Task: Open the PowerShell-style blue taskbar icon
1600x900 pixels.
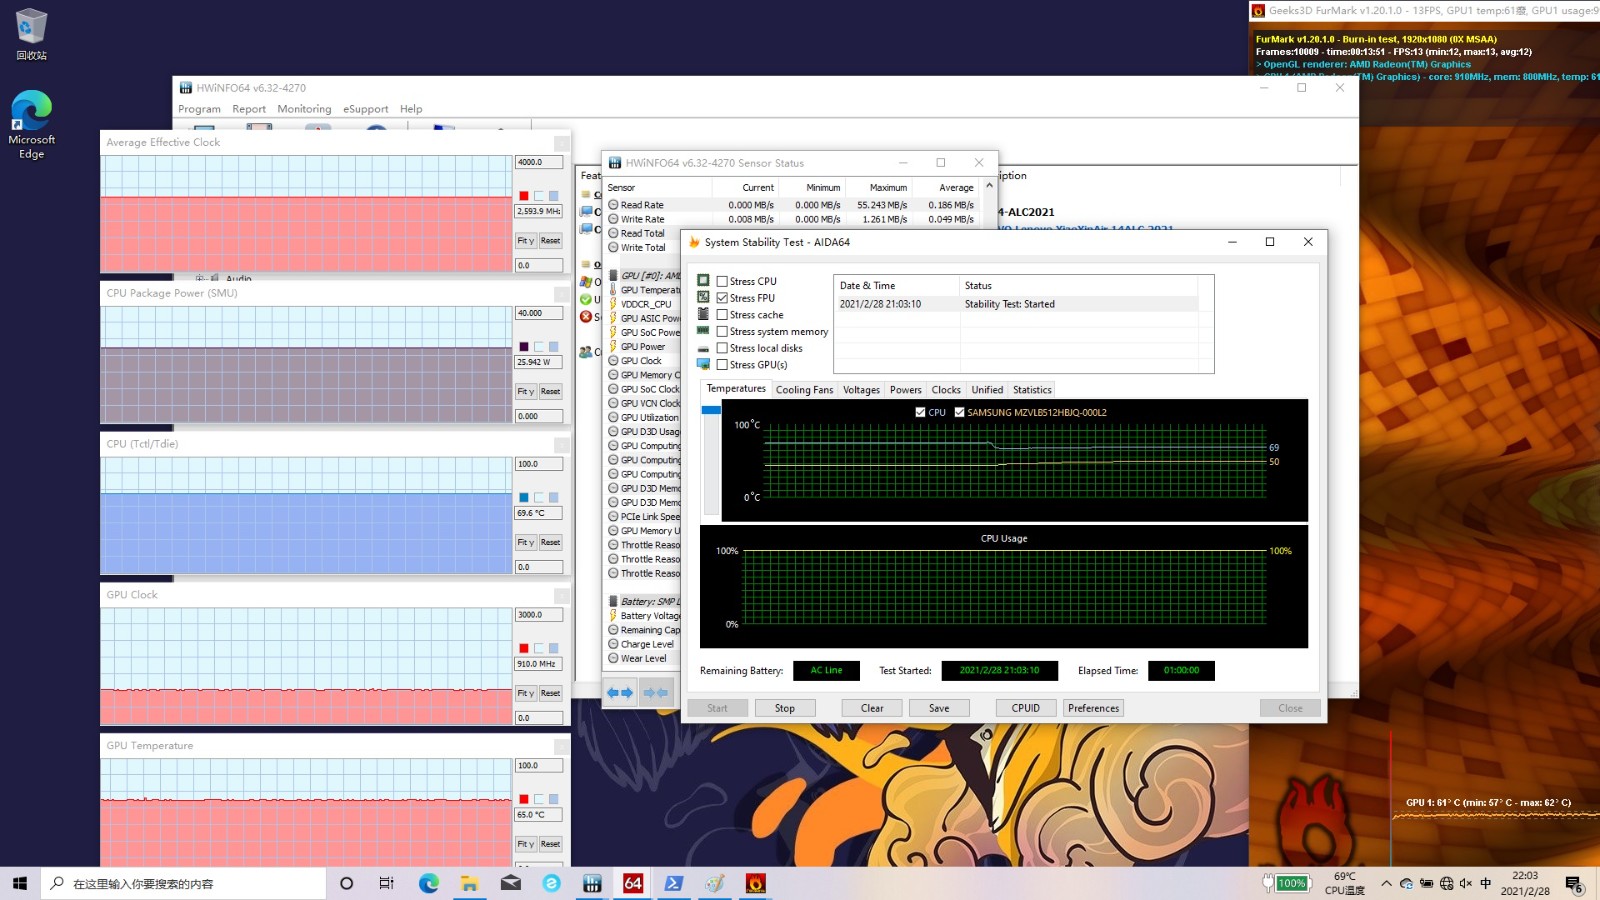Action: (x=674, y=883)
